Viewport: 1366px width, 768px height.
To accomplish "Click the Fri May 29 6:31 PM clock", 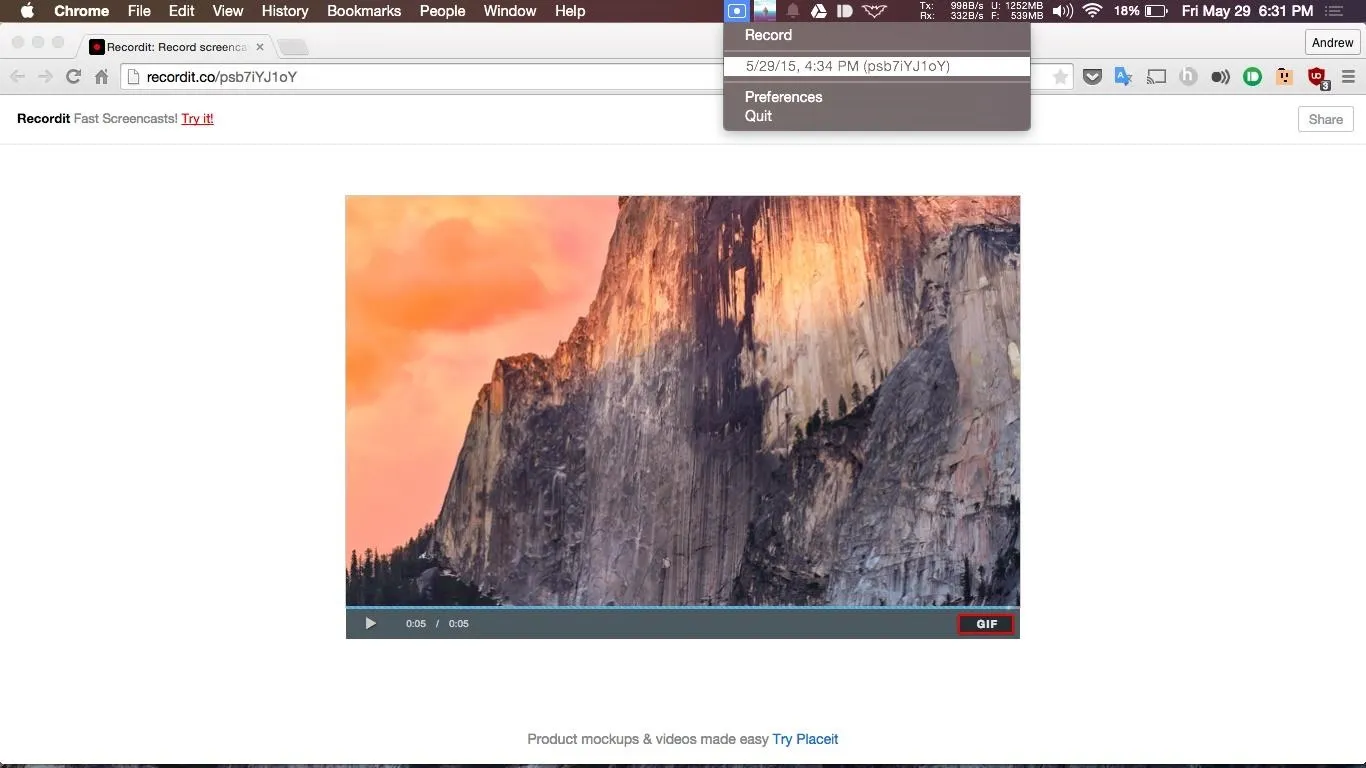I will point(1247,11).
